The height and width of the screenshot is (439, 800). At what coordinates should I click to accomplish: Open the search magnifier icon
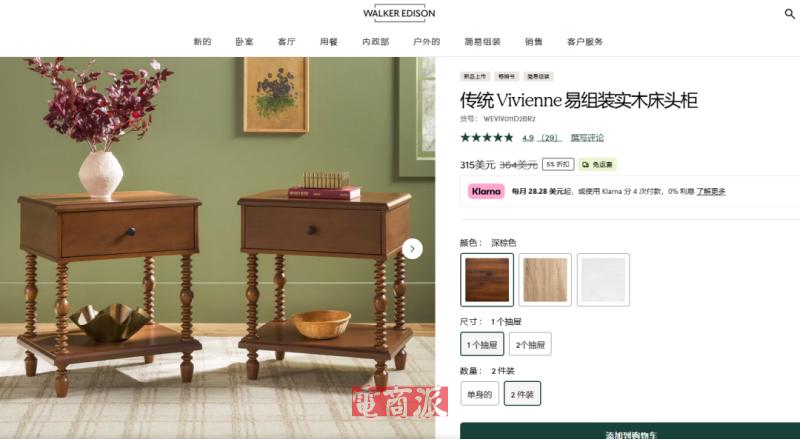click(x=789, y=14)
